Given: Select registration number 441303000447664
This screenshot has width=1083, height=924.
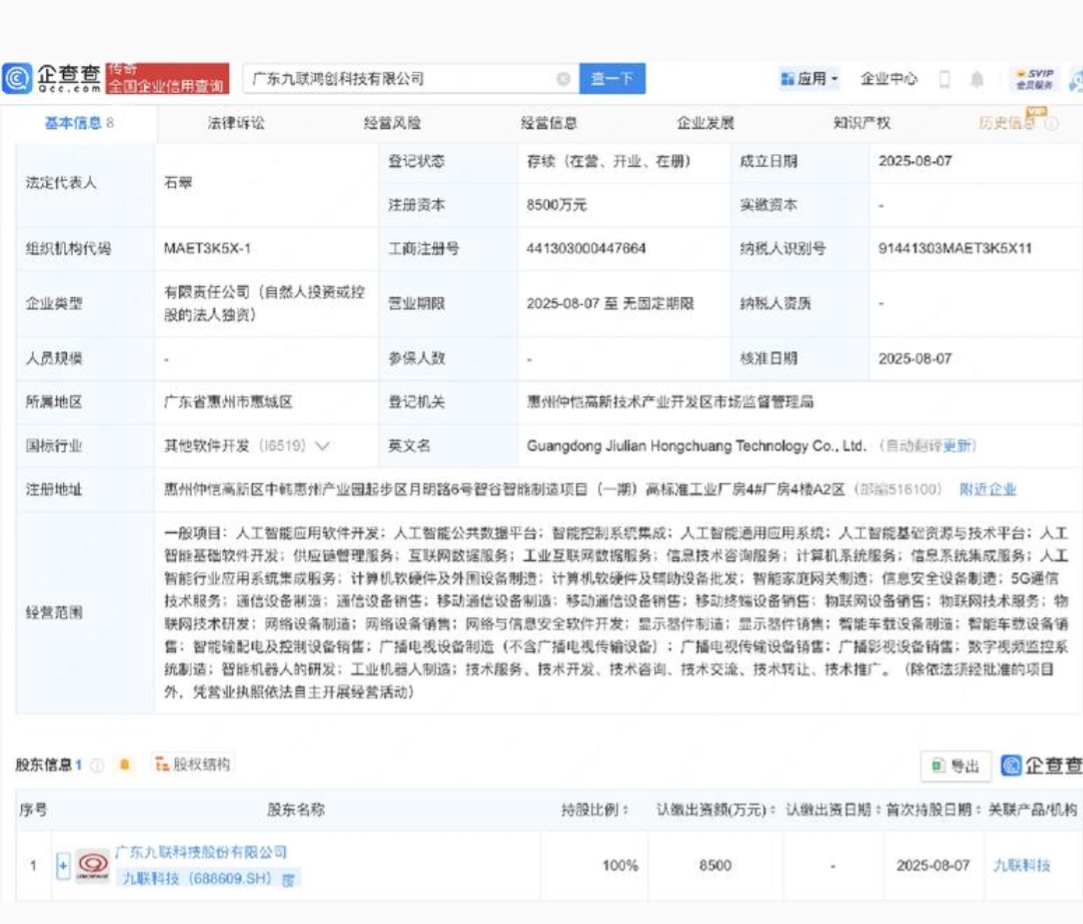Looking at the screenshot, I should coord(586,249).
